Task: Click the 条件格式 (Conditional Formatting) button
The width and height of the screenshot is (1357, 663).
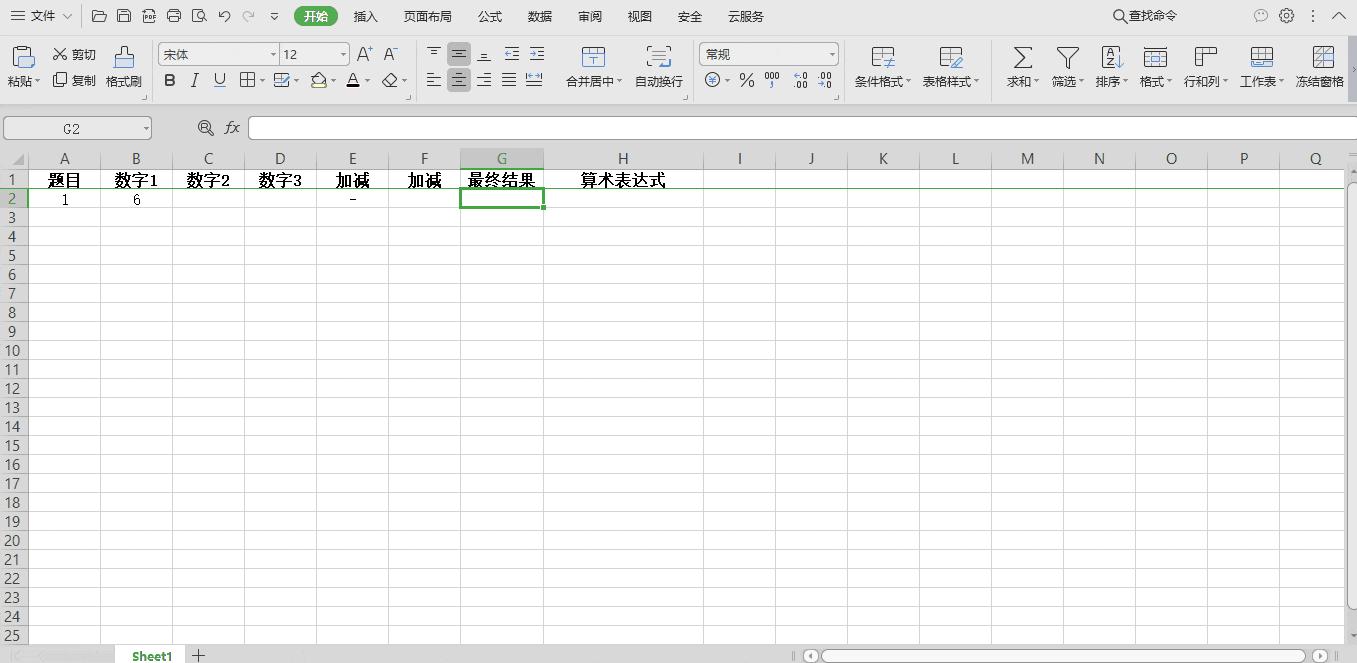Action: point(882,66)
